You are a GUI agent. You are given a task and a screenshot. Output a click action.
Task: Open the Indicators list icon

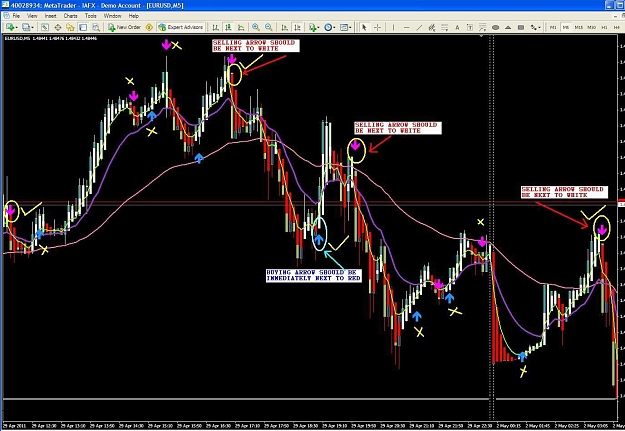[312, 27]
